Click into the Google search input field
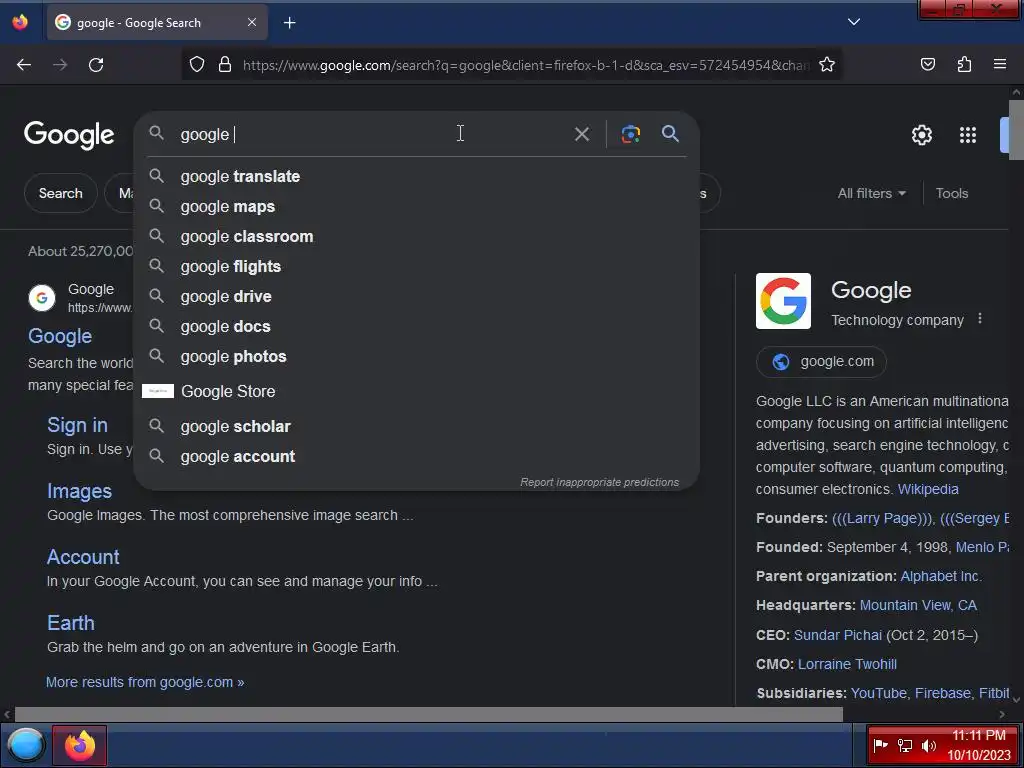Image resolution: width=1024 pixels, height=768 pixels. click(x=372, y=134)
